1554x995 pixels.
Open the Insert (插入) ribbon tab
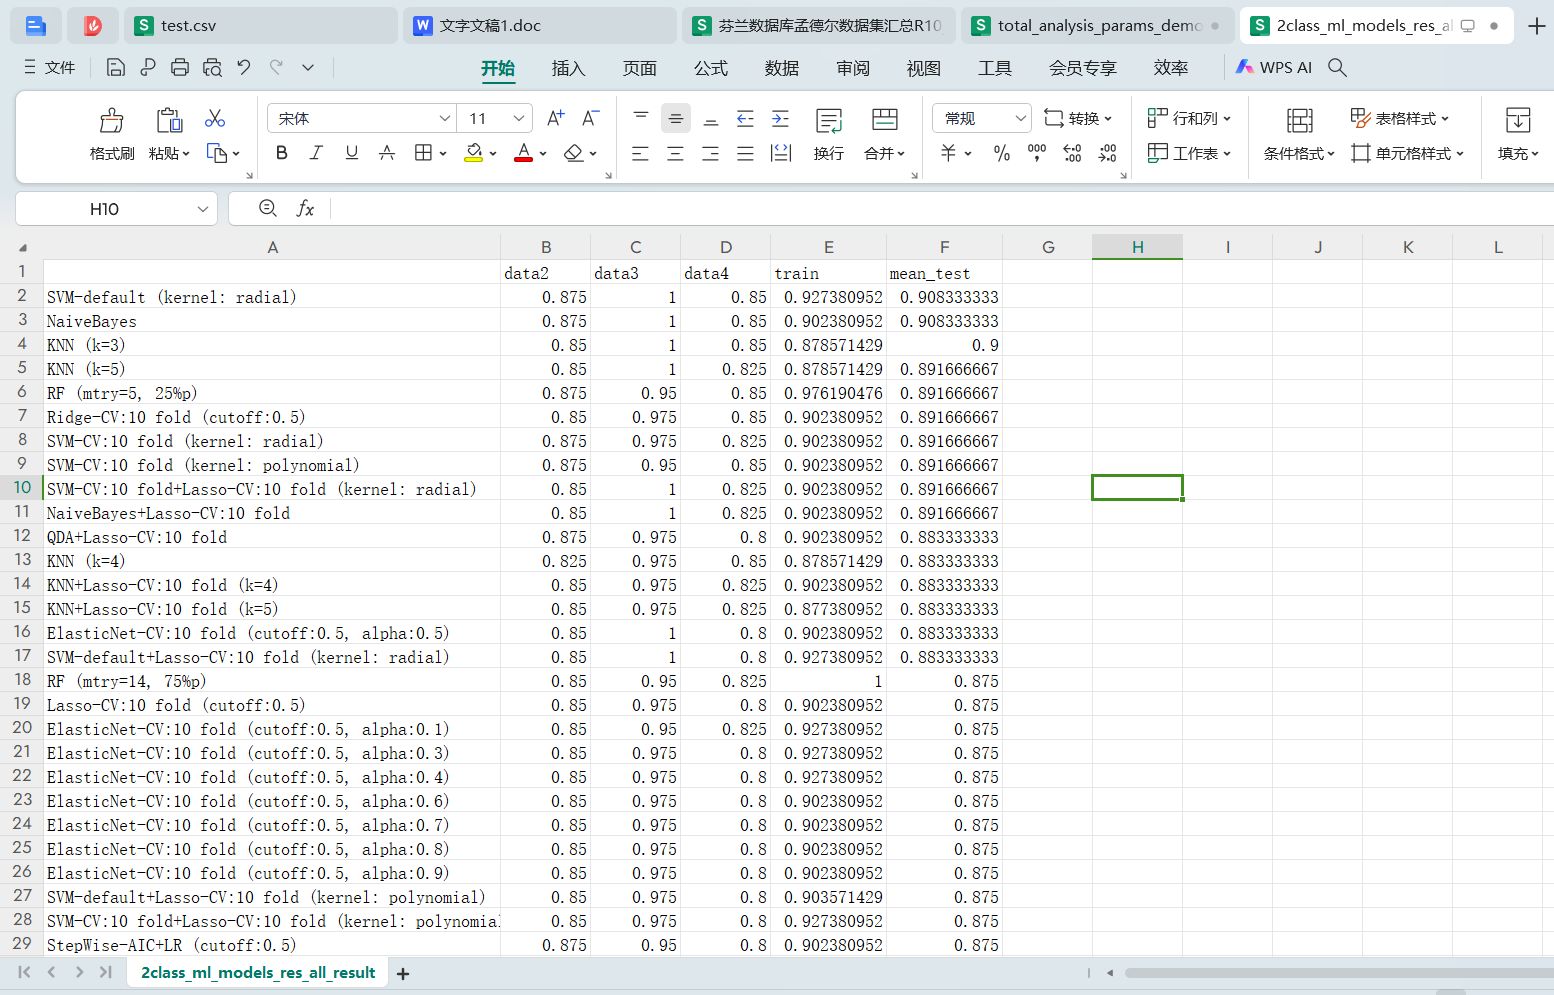coord(568,68)
